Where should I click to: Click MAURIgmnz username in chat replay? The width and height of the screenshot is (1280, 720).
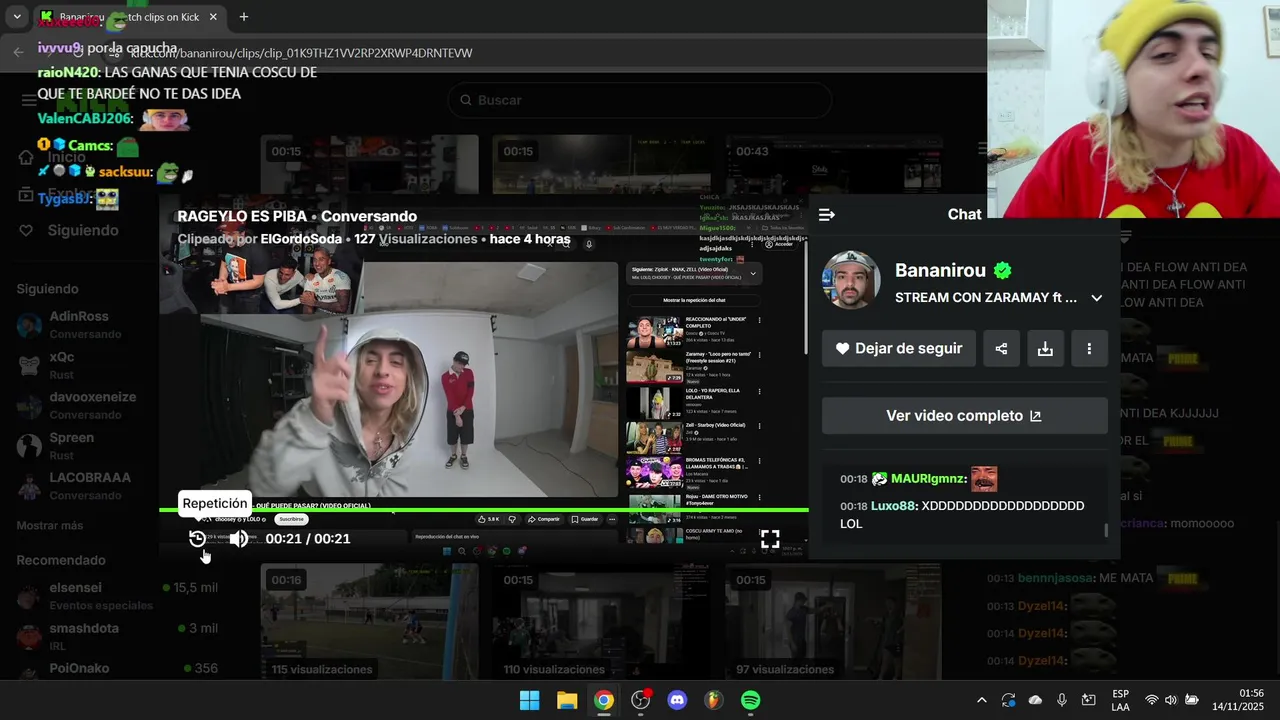click(x=929, y=479)
